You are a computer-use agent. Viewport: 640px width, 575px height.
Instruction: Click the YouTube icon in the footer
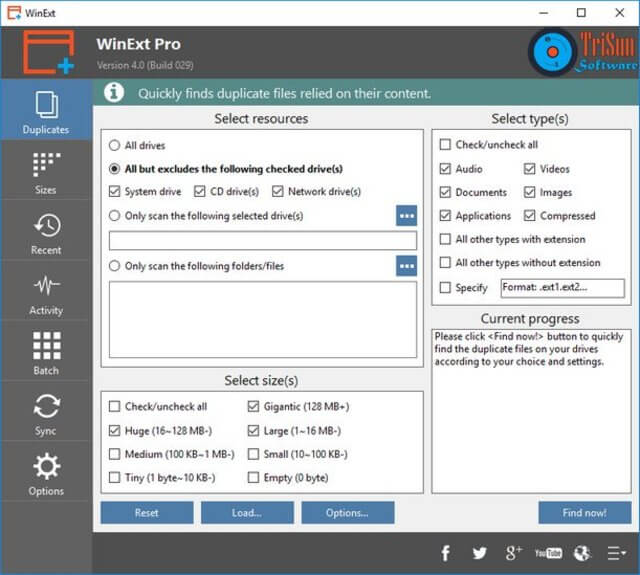click(x=548, y=553)
